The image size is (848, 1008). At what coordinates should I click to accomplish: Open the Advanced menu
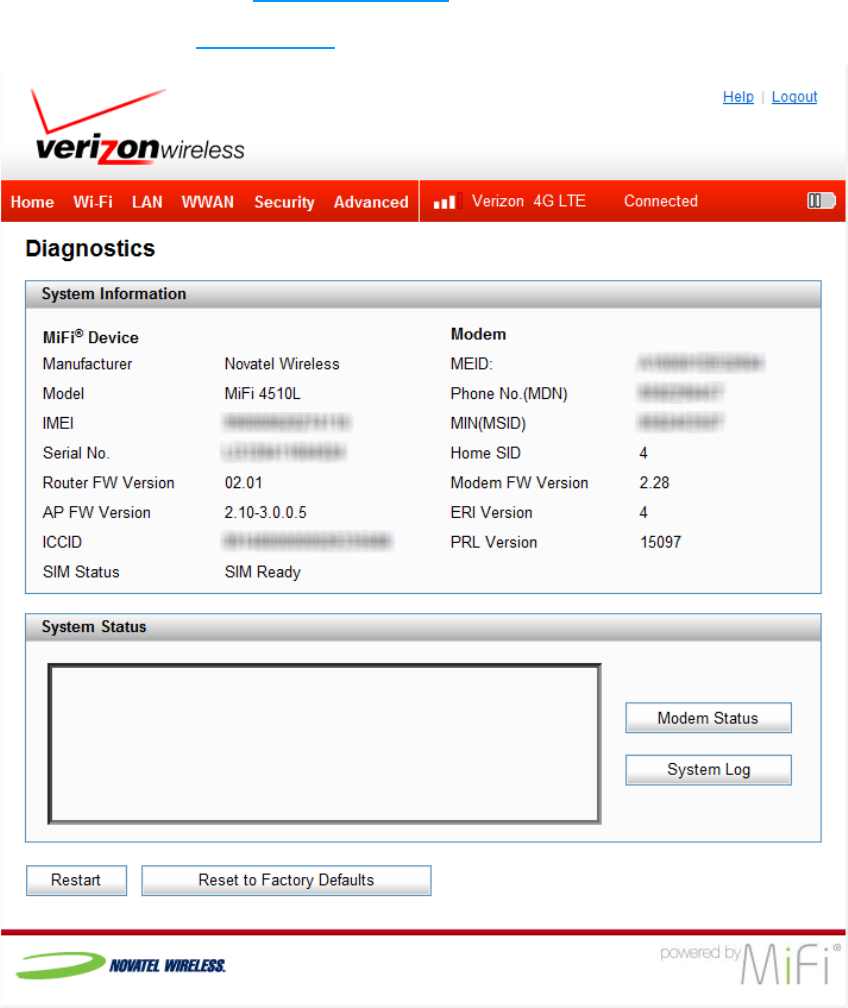click(x=371, y=202)
